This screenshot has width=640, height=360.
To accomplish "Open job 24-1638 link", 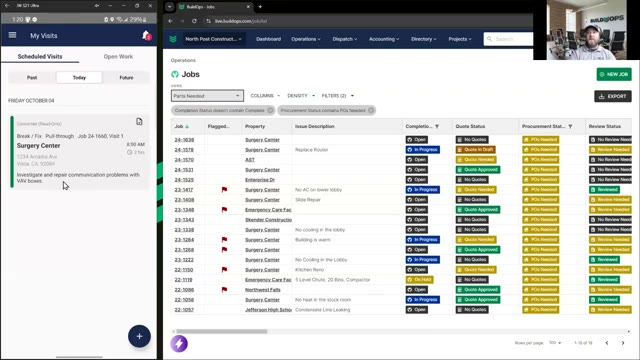I will [184, 140].
